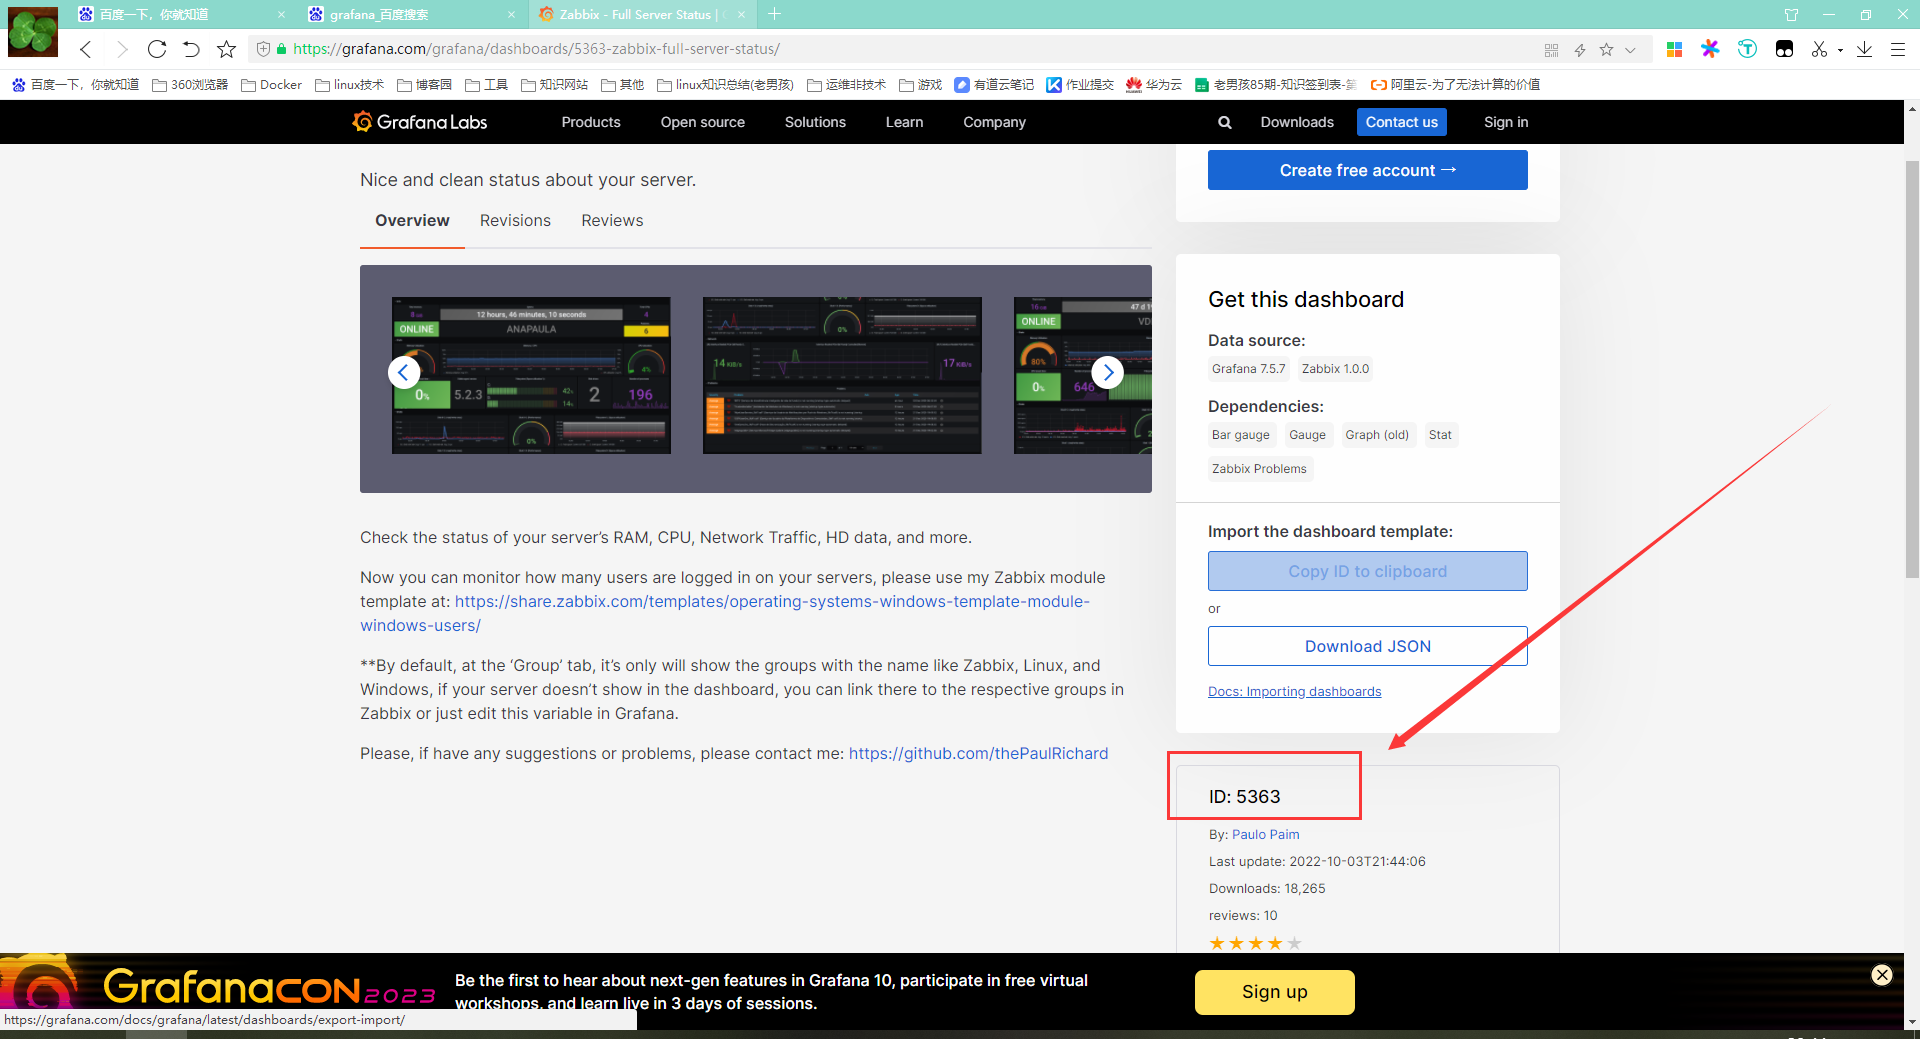
Task: Open author Paulo Paim profile link
Action: coord(1266,835)
